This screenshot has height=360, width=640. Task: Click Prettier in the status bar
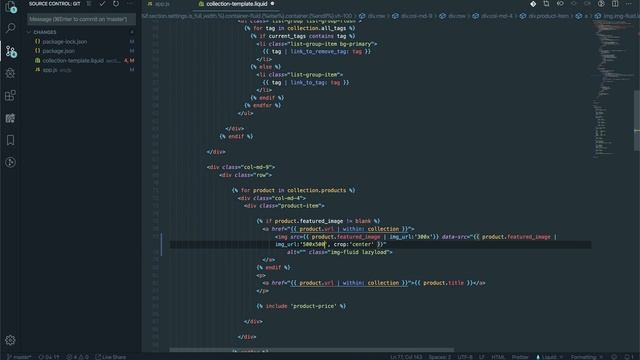pyautogui.click(x=520, y=357)
